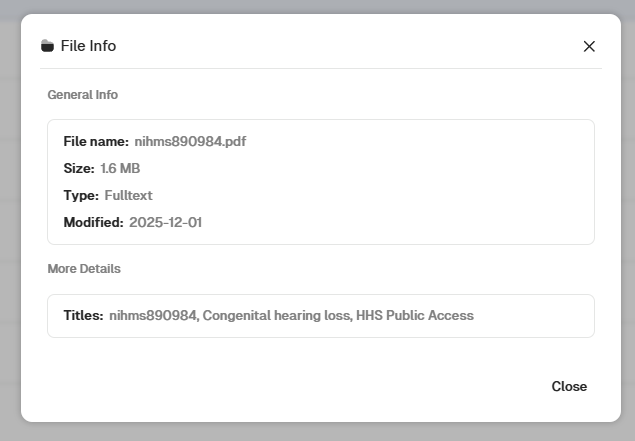This screenshot has height=441, width=635.
Task: Select the nihms890984.pdf file name text
Action: point(190,142)
